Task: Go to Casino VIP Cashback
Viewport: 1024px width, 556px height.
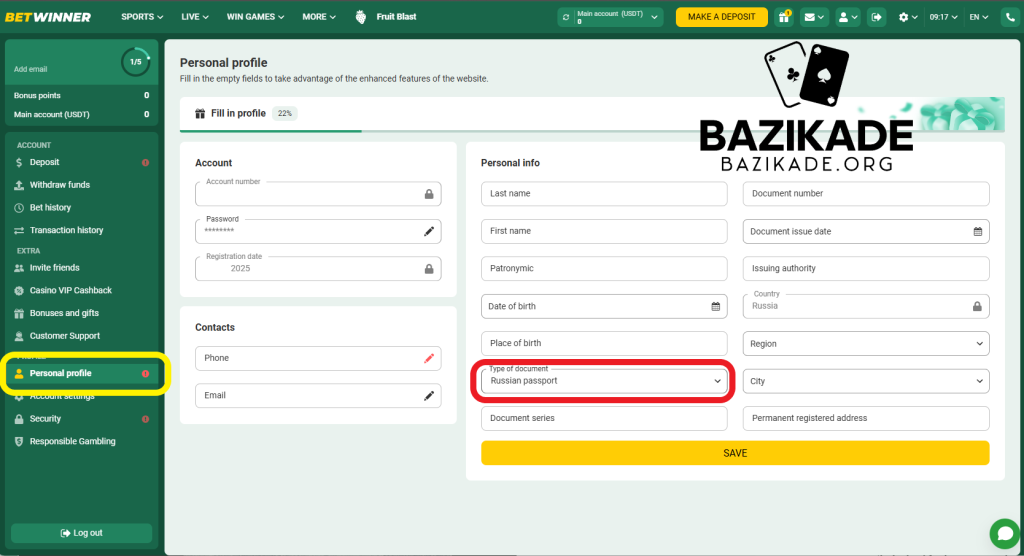Action: (x=81, y=291)
